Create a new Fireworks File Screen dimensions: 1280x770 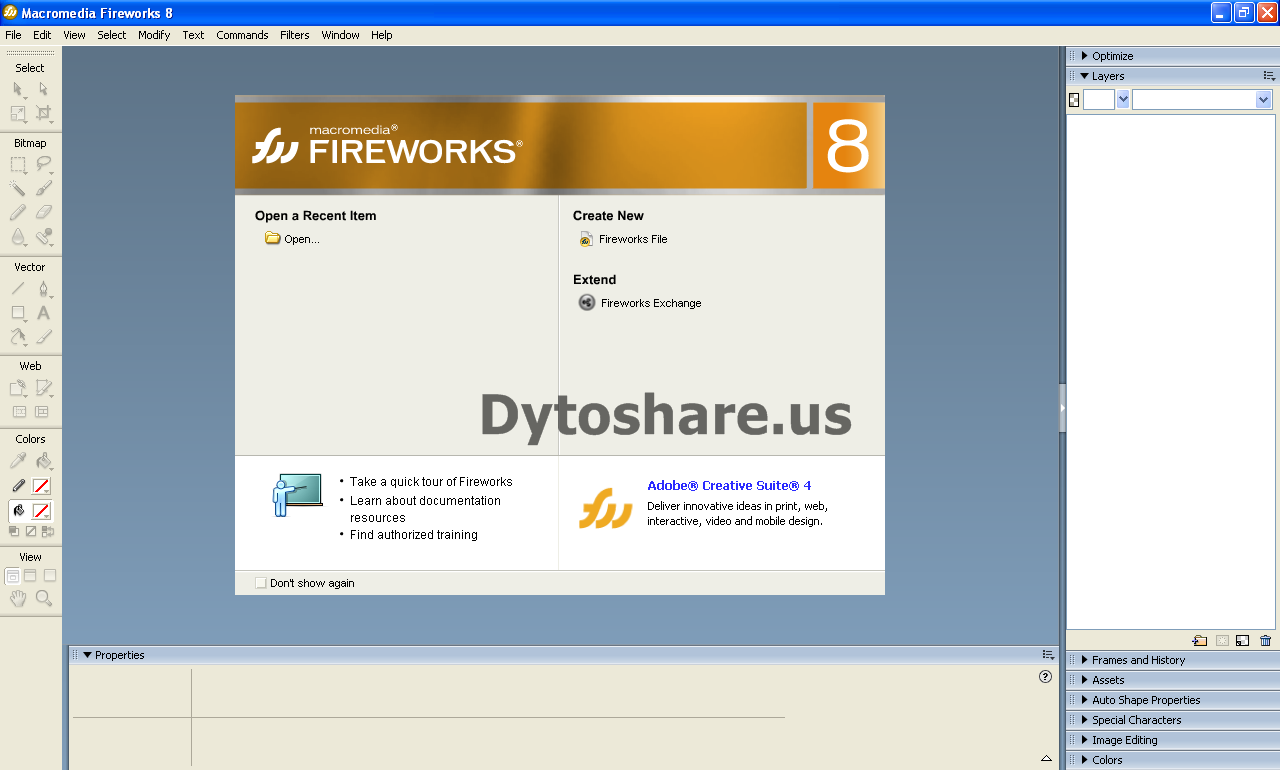pos(631,239)
